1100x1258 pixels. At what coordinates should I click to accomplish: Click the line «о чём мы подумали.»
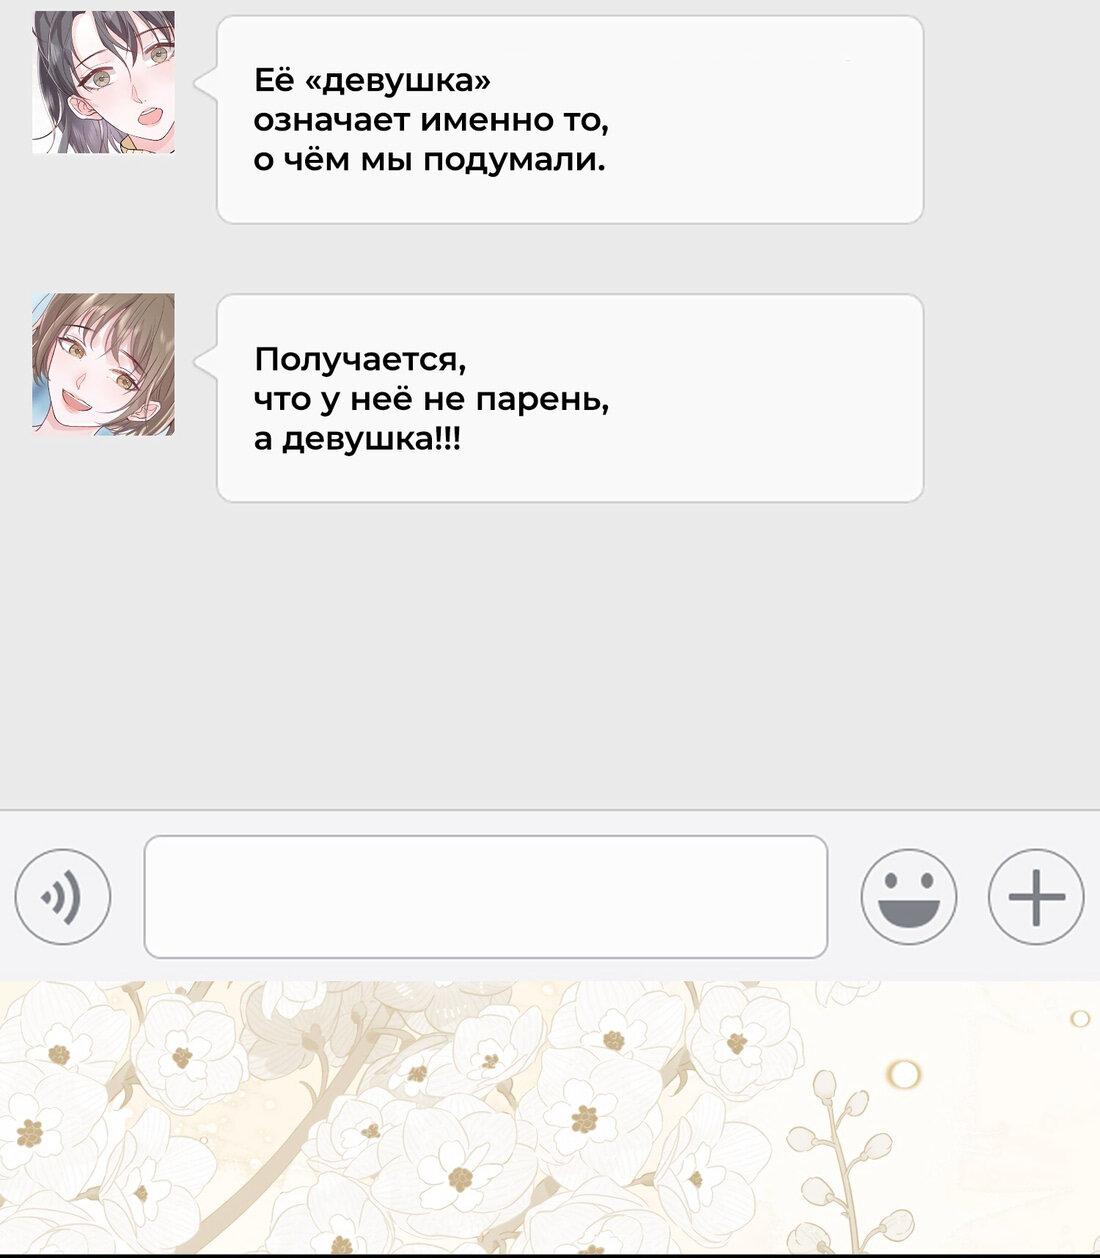click(430, 160)
